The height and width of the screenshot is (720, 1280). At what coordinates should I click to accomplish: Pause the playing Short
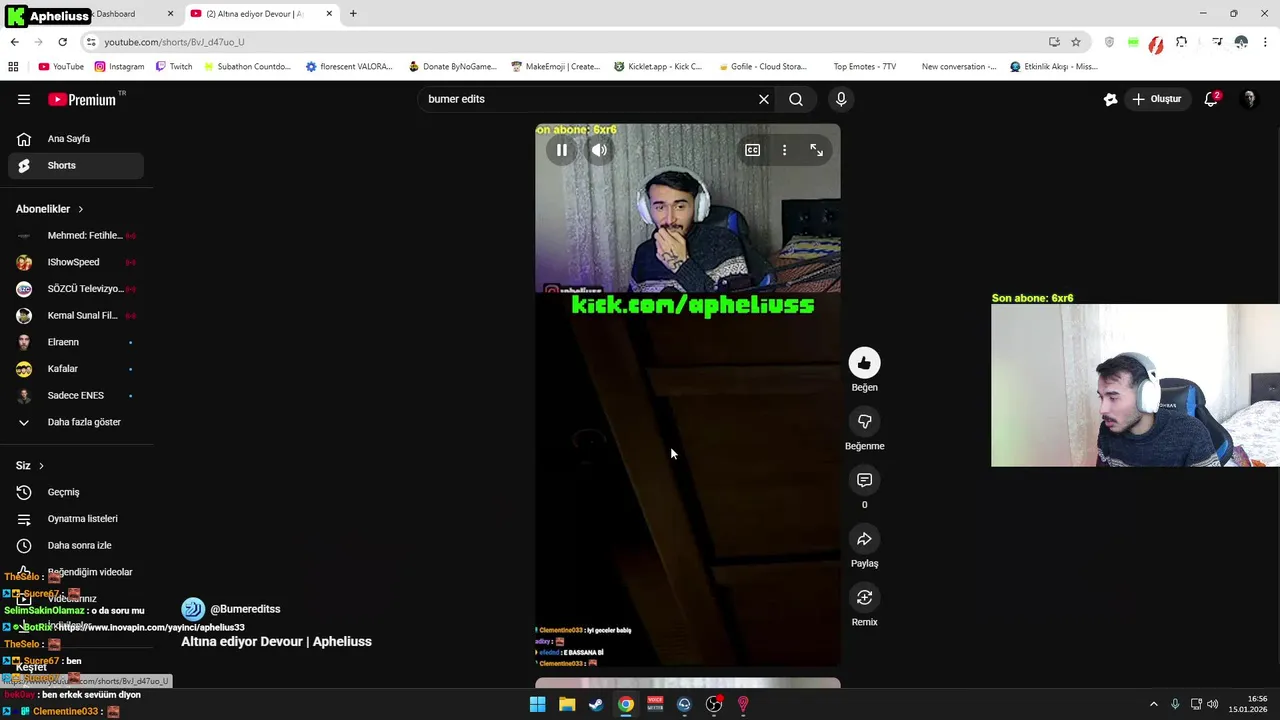tap(562, 150)
